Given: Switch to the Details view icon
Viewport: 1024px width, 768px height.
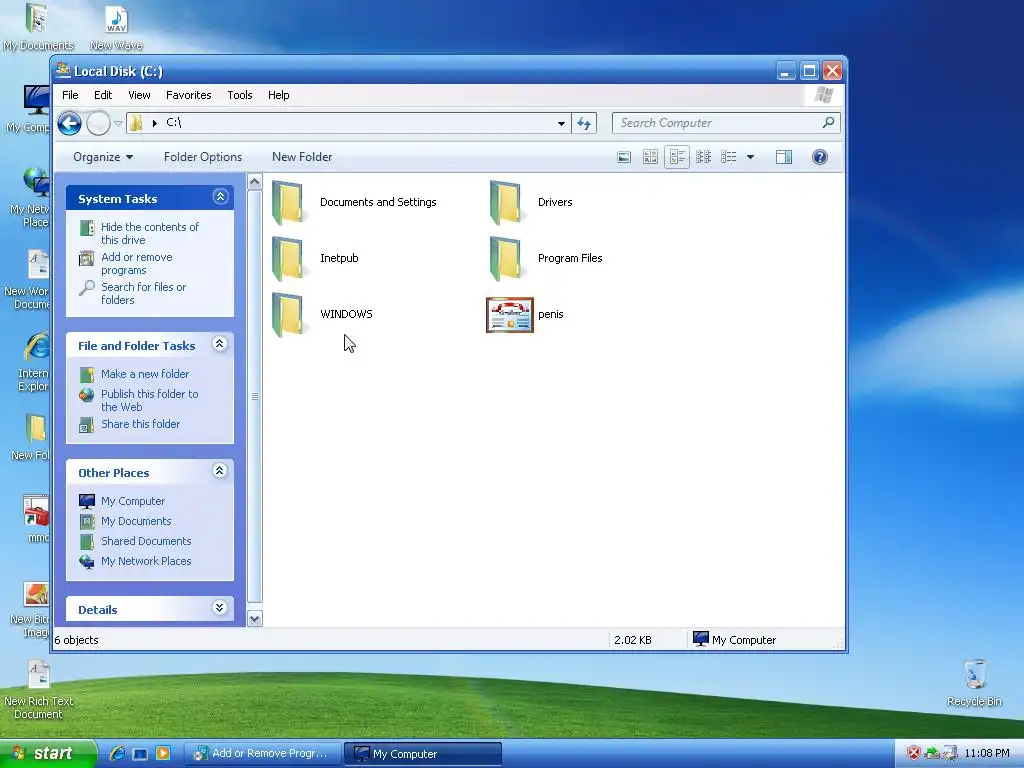Looking at the screenshot, I should [729, 157].
